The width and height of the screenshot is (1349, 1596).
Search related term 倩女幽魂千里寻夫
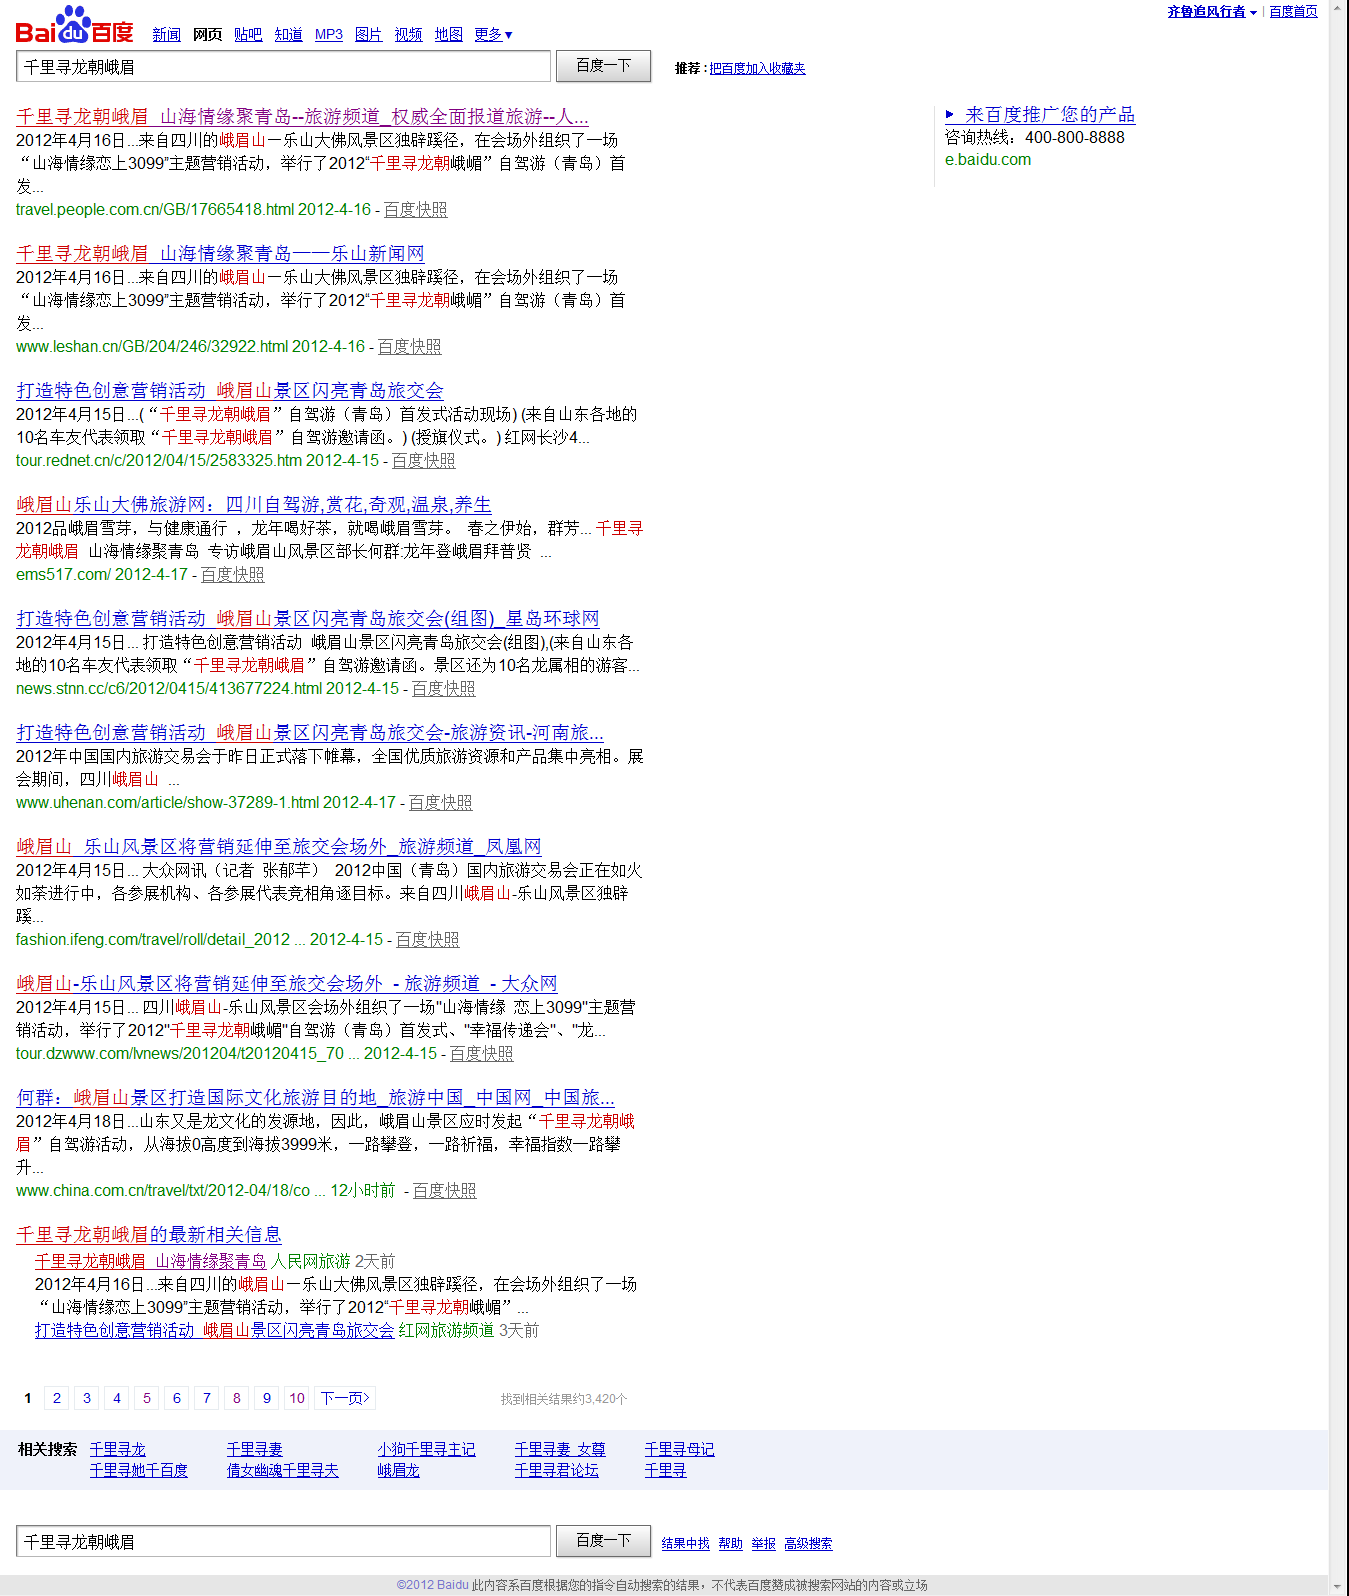click(x=283, y=1471)
